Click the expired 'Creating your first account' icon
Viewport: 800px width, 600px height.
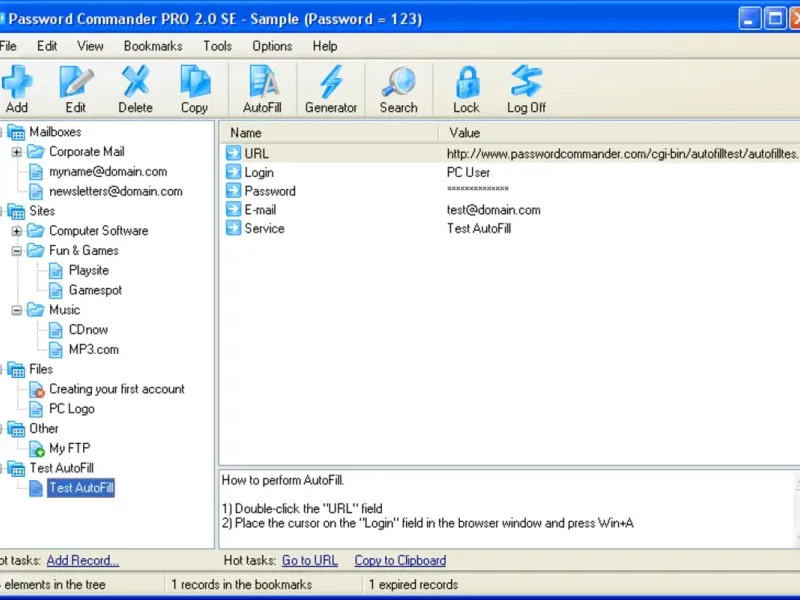tap(36, 390)
